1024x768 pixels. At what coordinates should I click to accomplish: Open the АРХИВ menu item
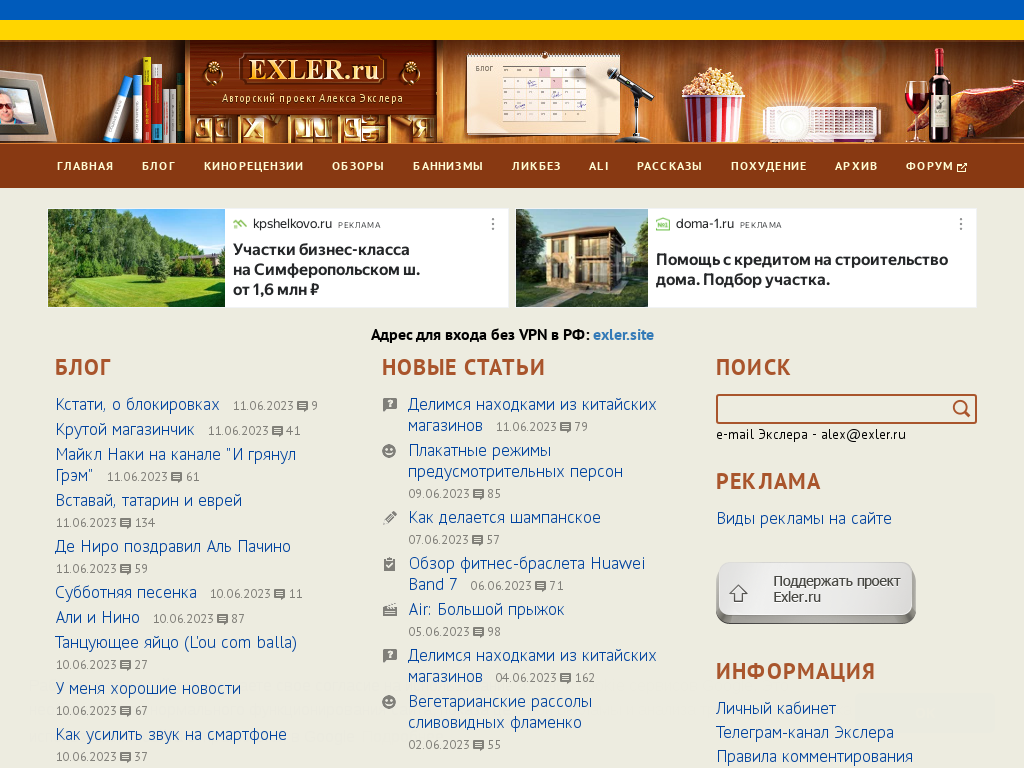coord(856,167)
